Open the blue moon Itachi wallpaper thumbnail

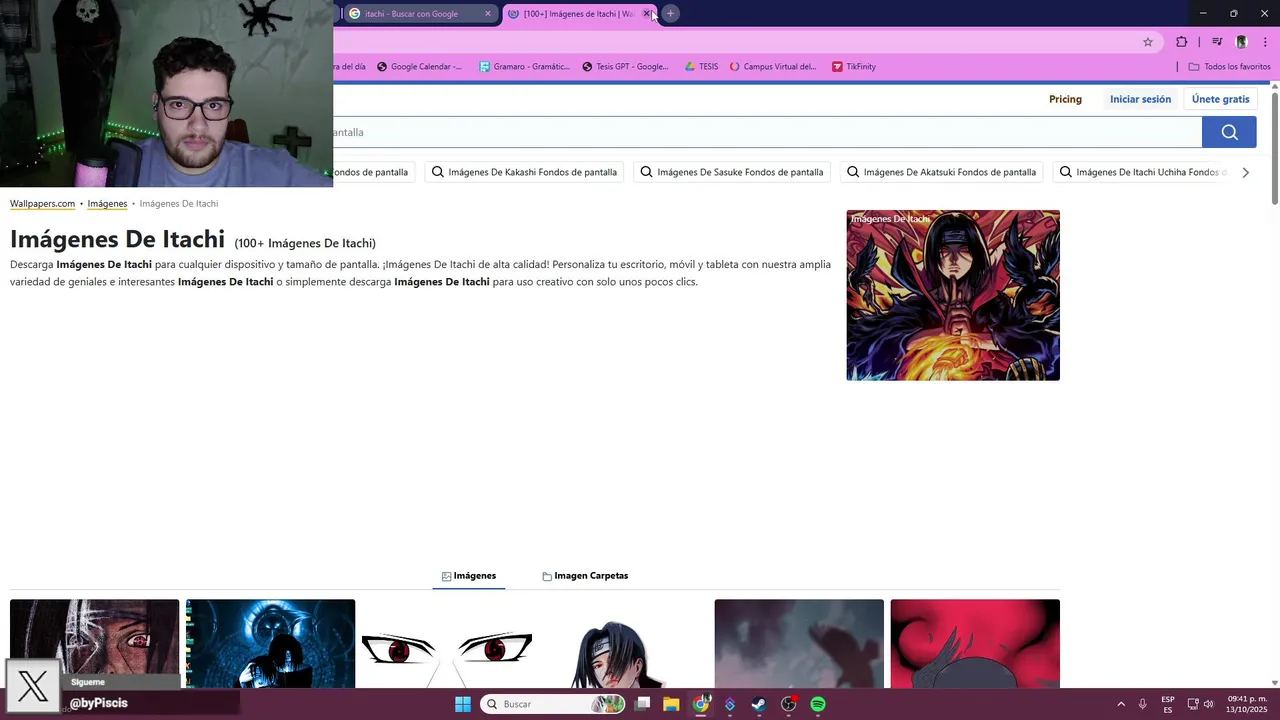[270, 643]
